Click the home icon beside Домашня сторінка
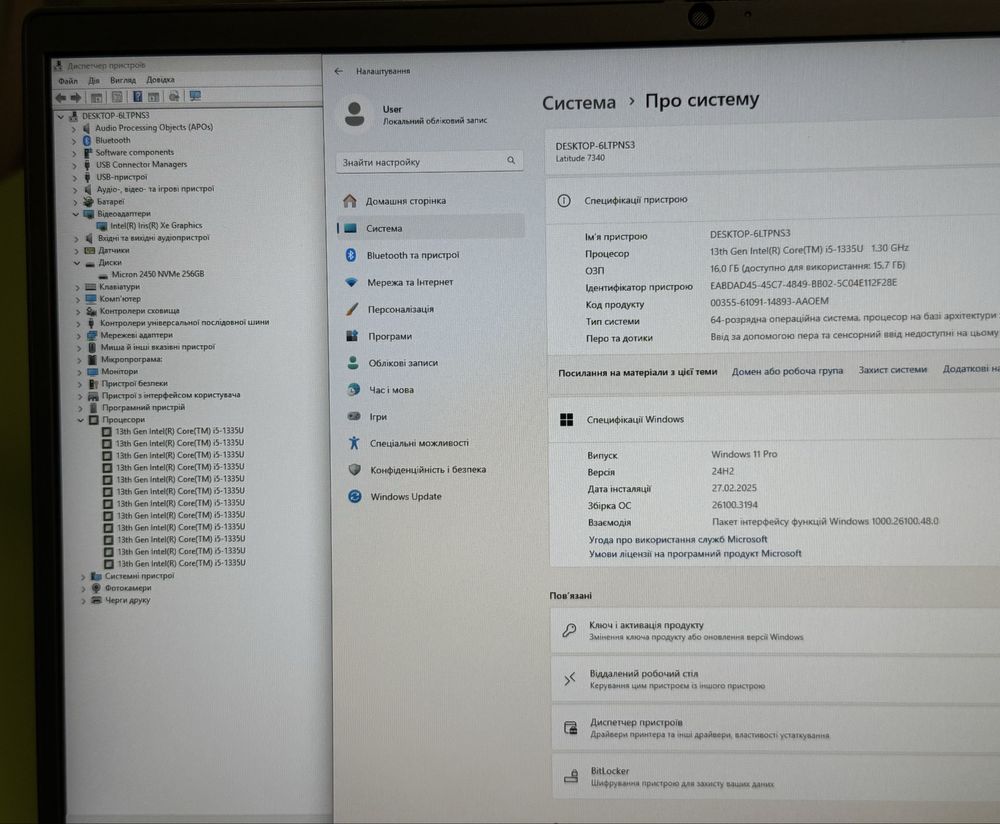Screen dimensions: 1000x824 point(349,201)
